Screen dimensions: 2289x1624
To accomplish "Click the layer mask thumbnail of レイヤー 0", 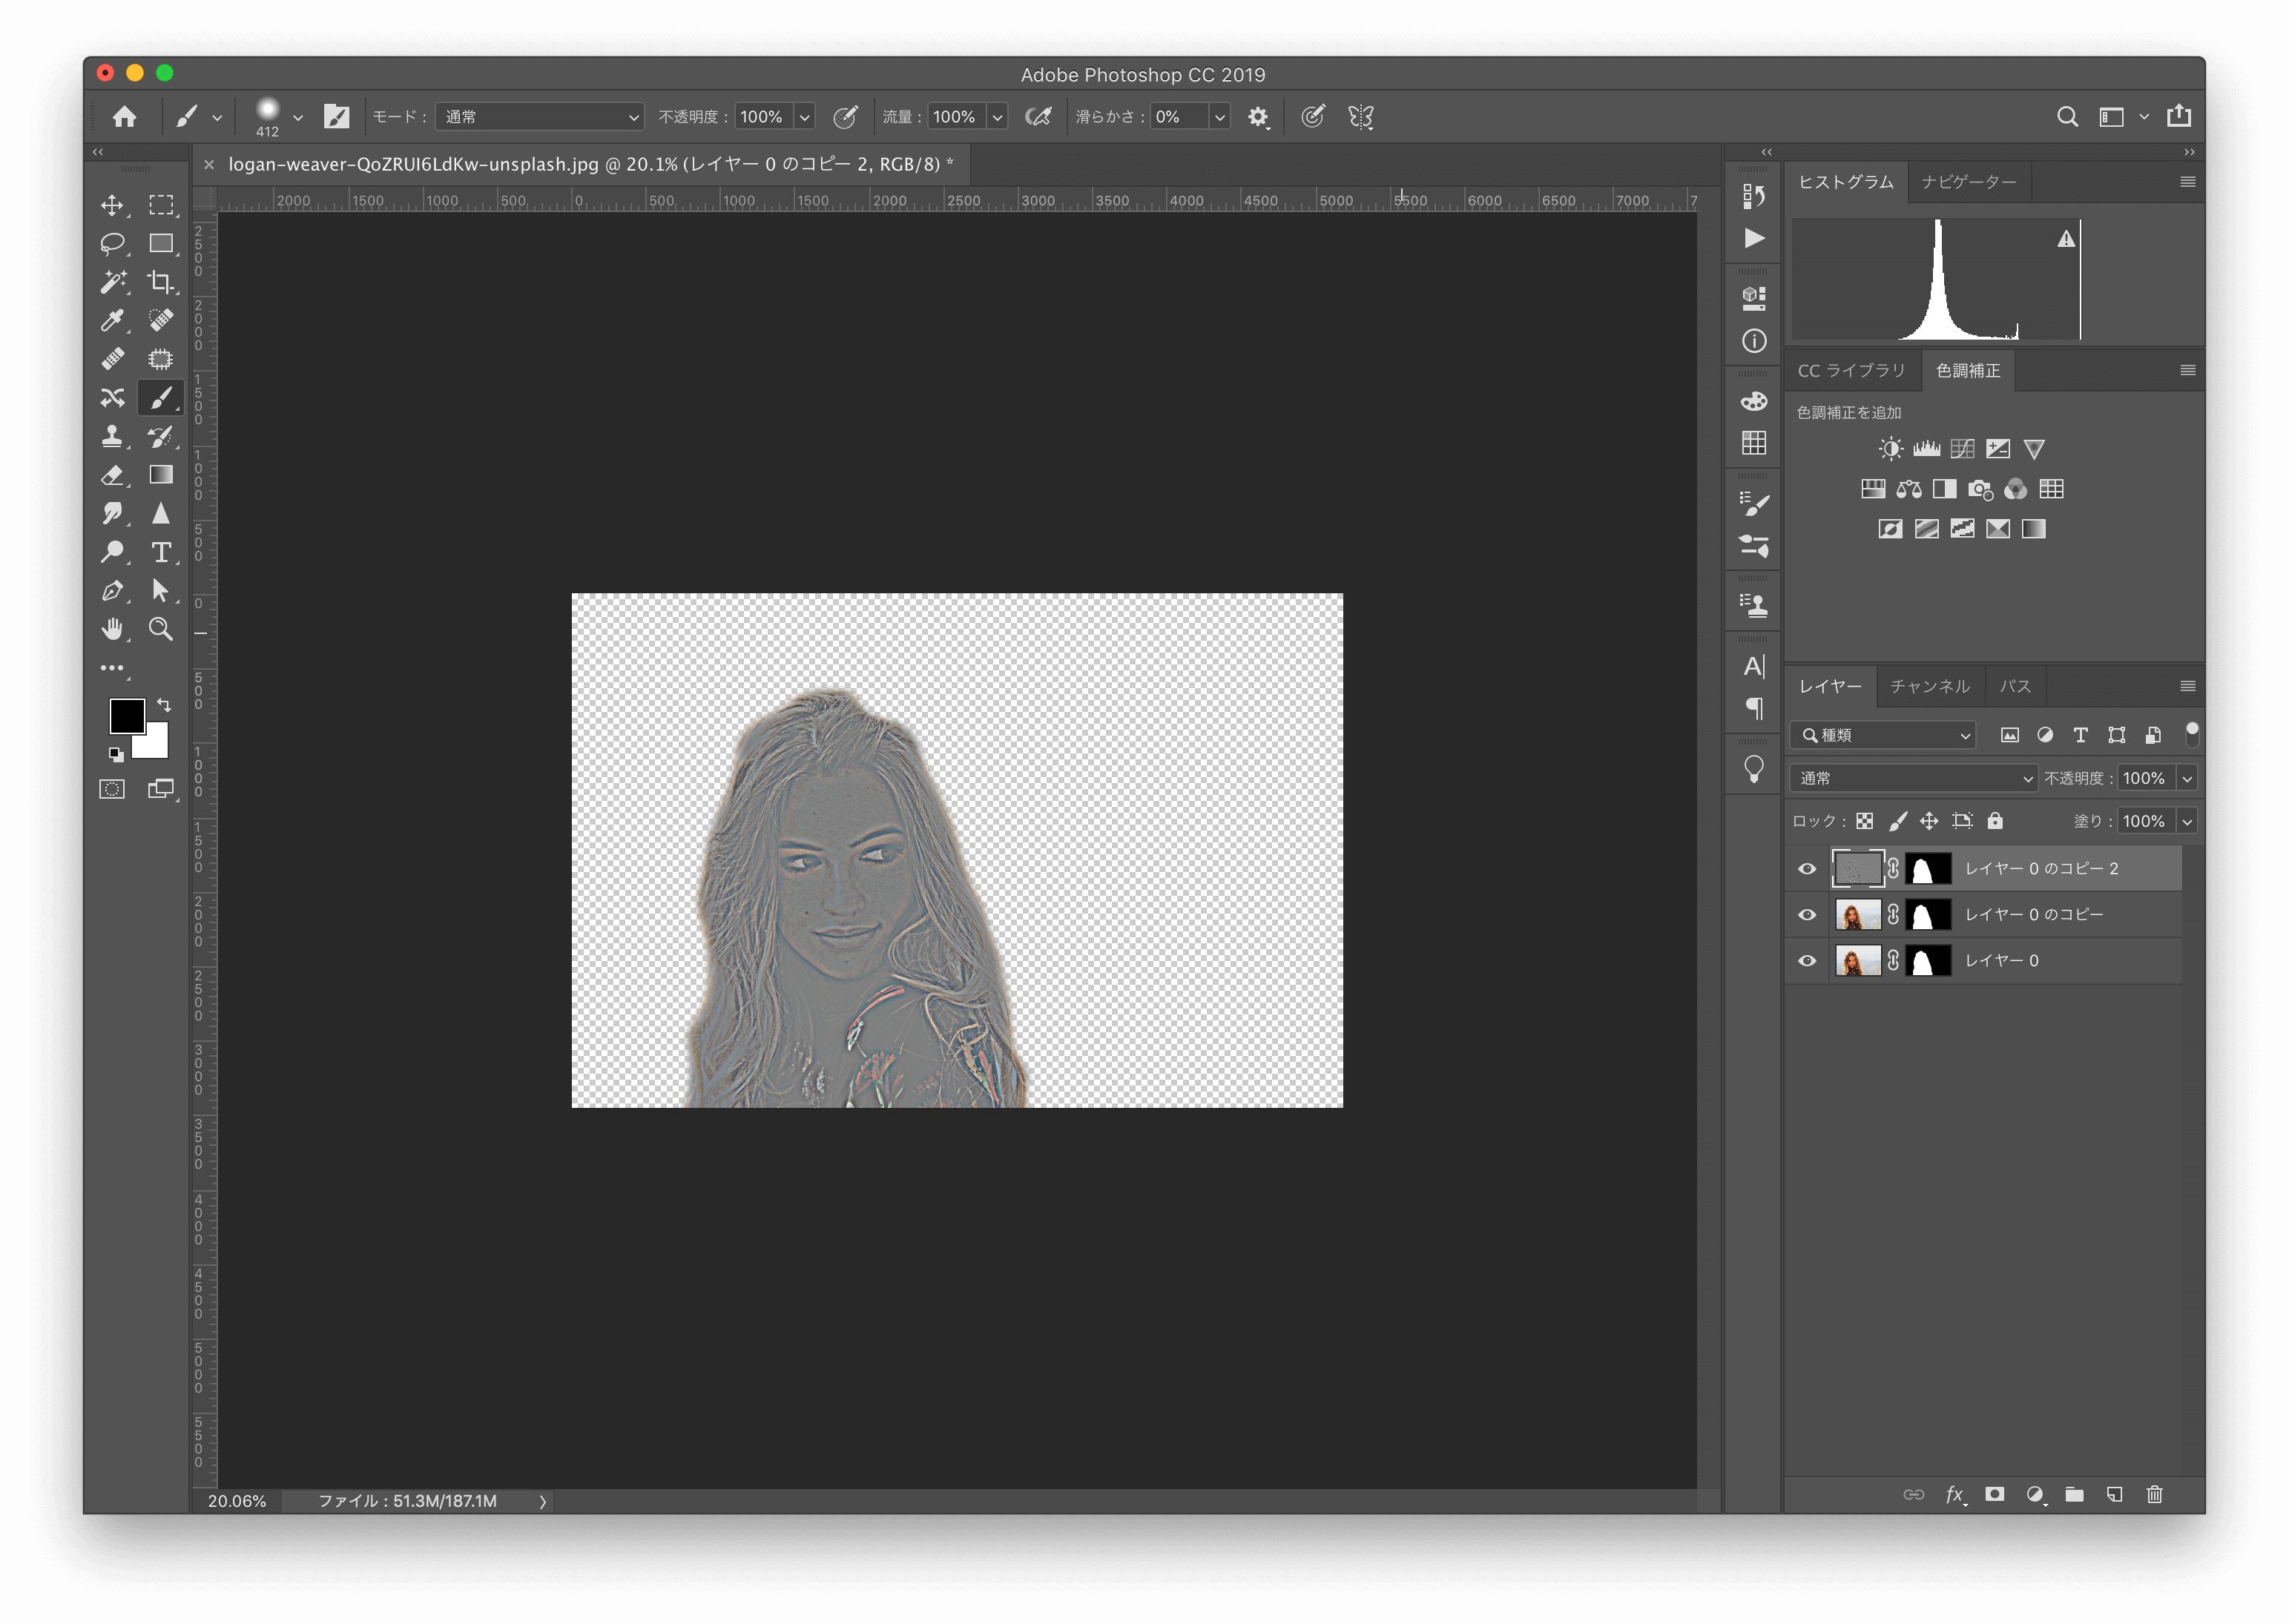I will pos(1928,960).
